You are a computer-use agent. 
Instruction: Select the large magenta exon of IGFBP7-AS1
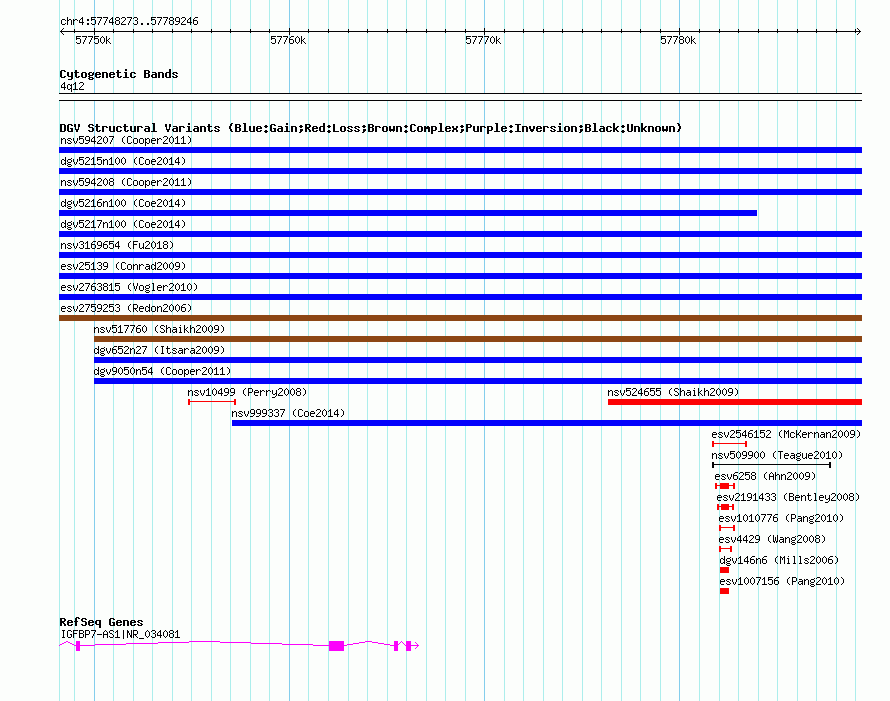(337, 646)
